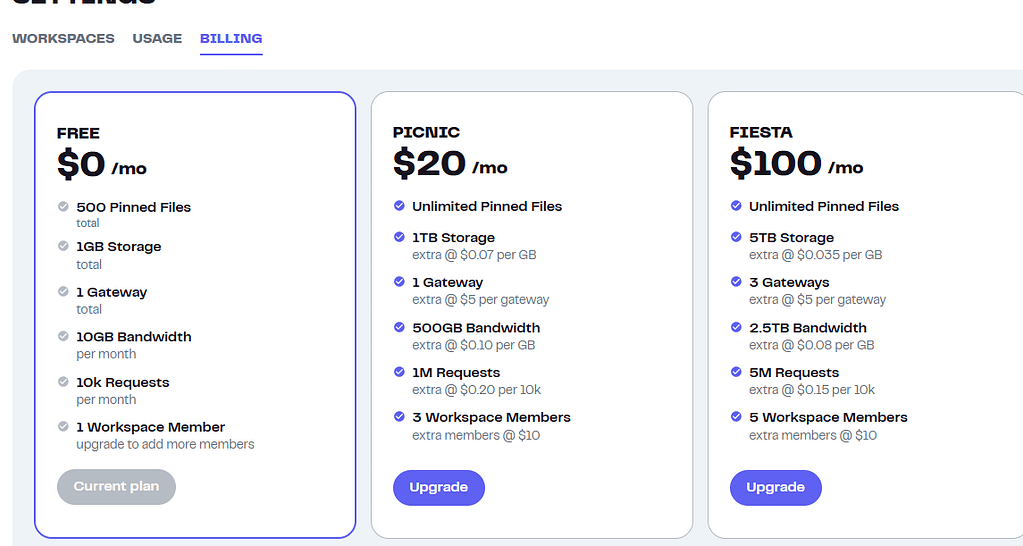Click the grey Current plan button

tap(116, 487)
